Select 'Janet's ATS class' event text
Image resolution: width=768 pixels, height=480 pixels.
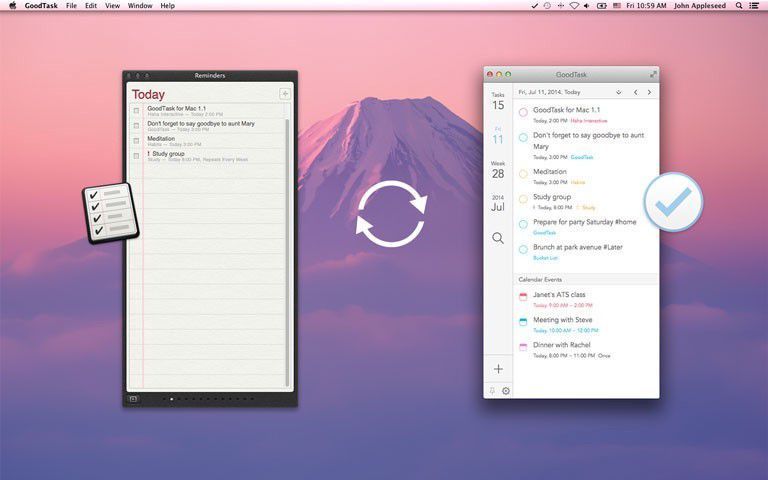[x=559, y=294]
